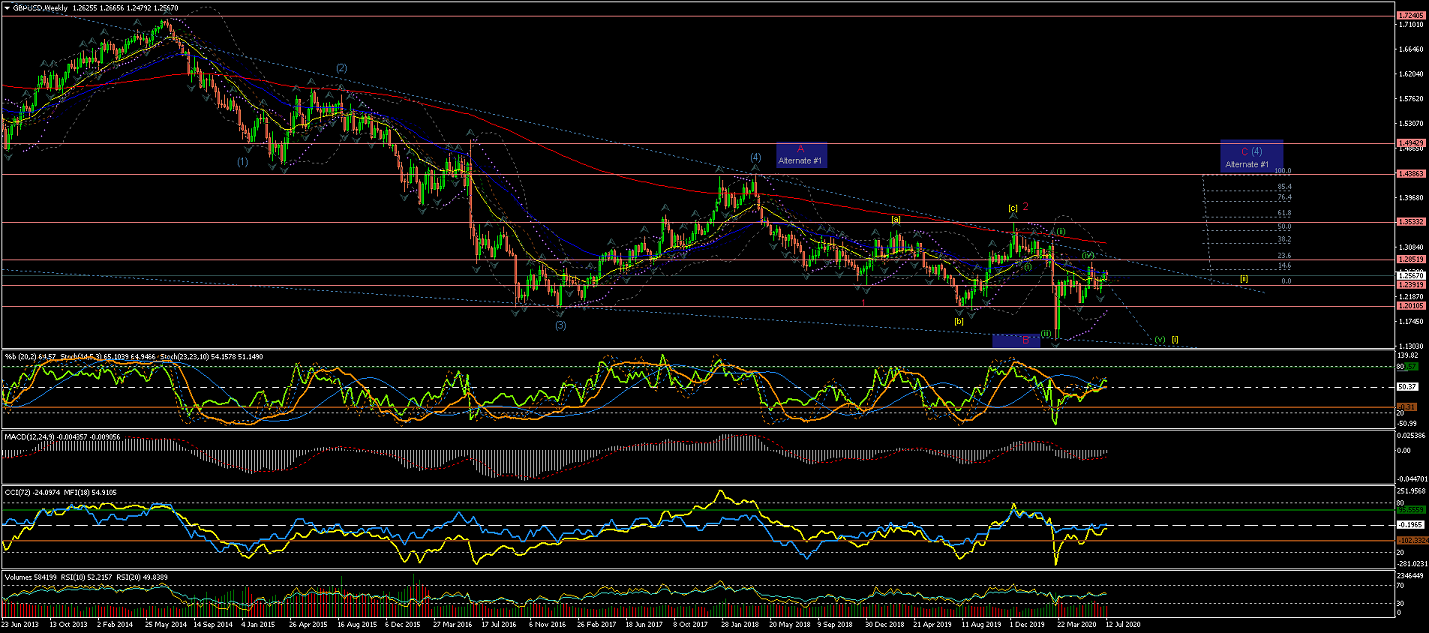Select the blue (3) wave label

(560, 325)
